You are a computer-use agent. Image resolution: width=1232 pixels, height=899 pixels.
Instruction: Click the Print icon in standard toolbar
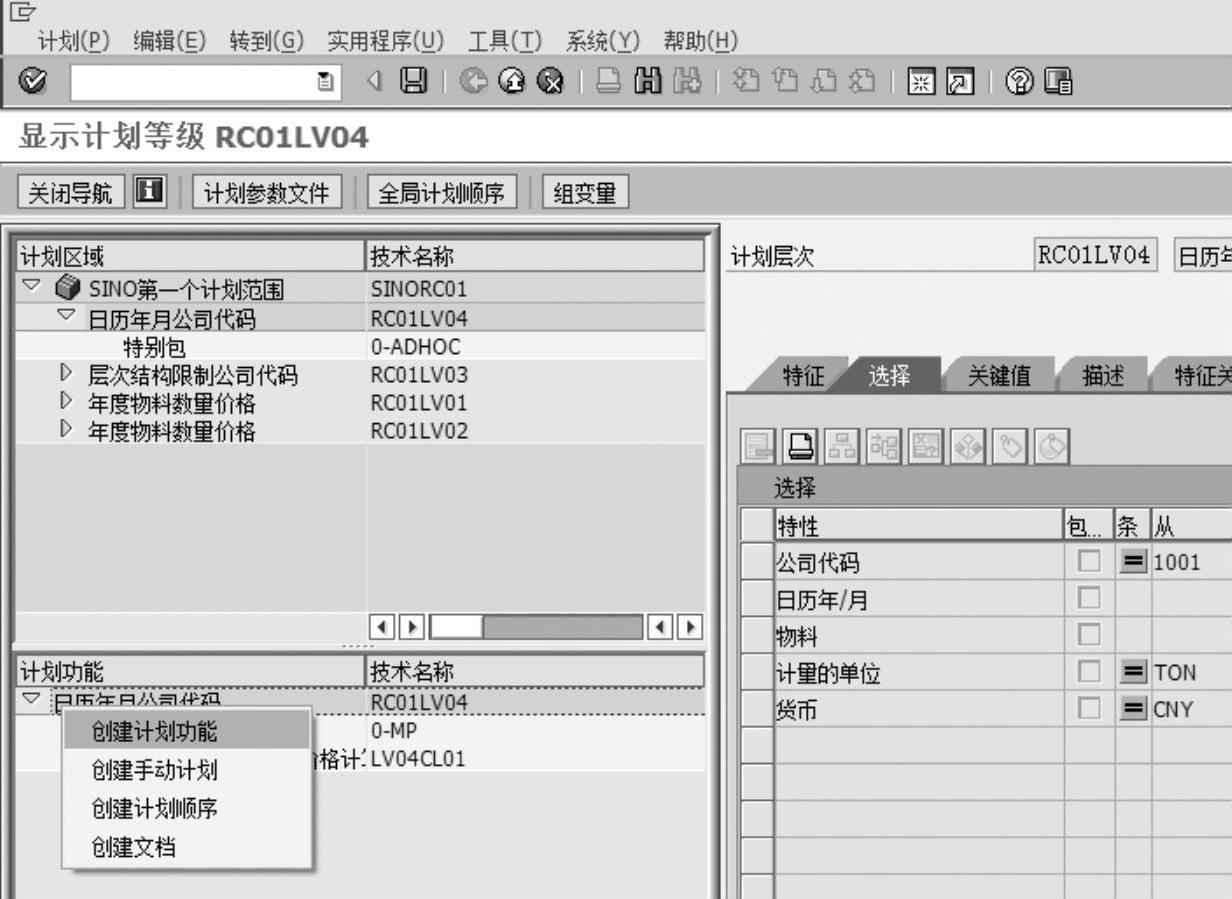(608, 81)
